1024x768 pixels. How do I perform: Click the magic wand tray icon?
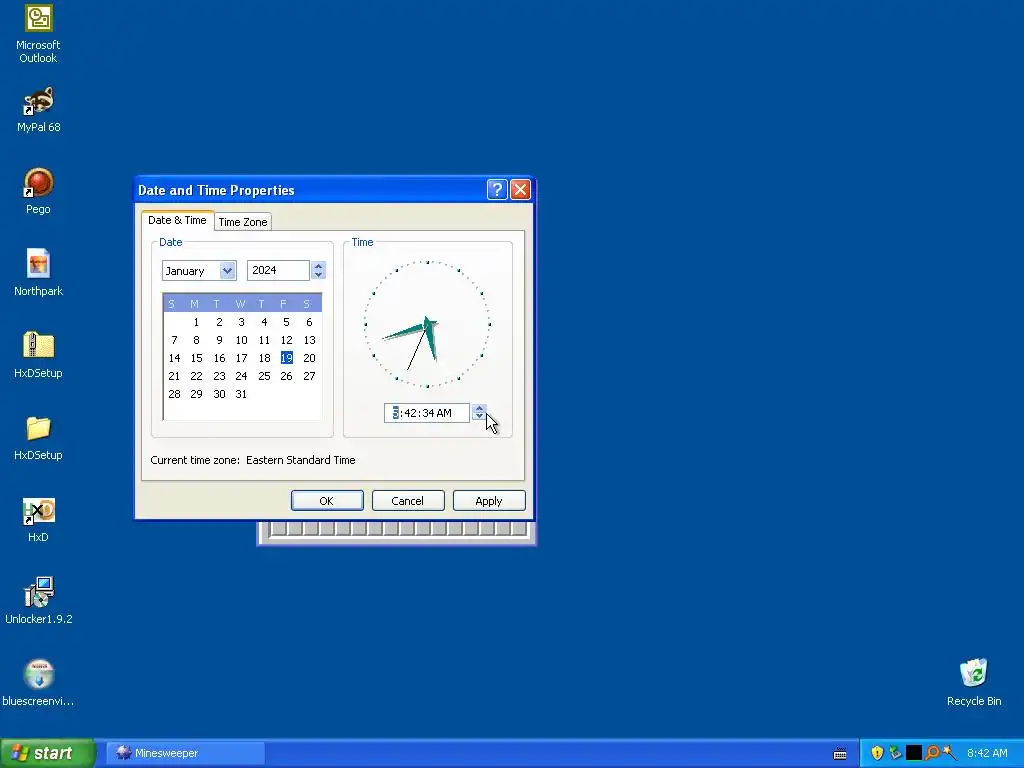tap(950, 753)
